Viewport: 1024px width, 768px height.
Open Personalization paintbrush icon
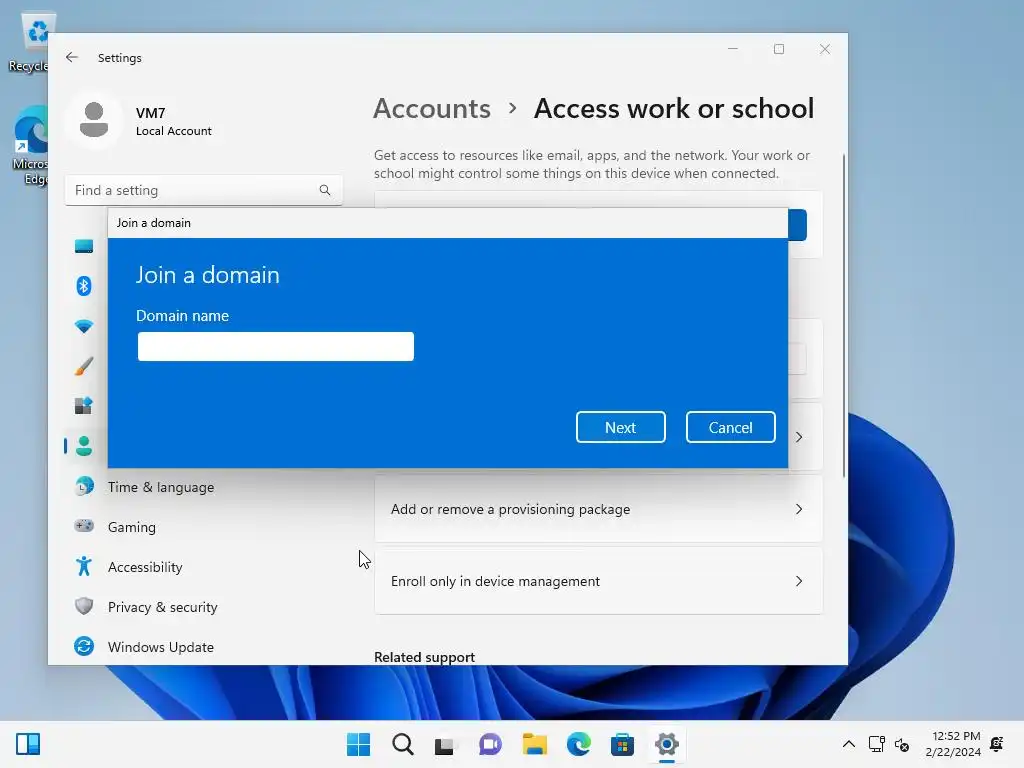[84, 366]
